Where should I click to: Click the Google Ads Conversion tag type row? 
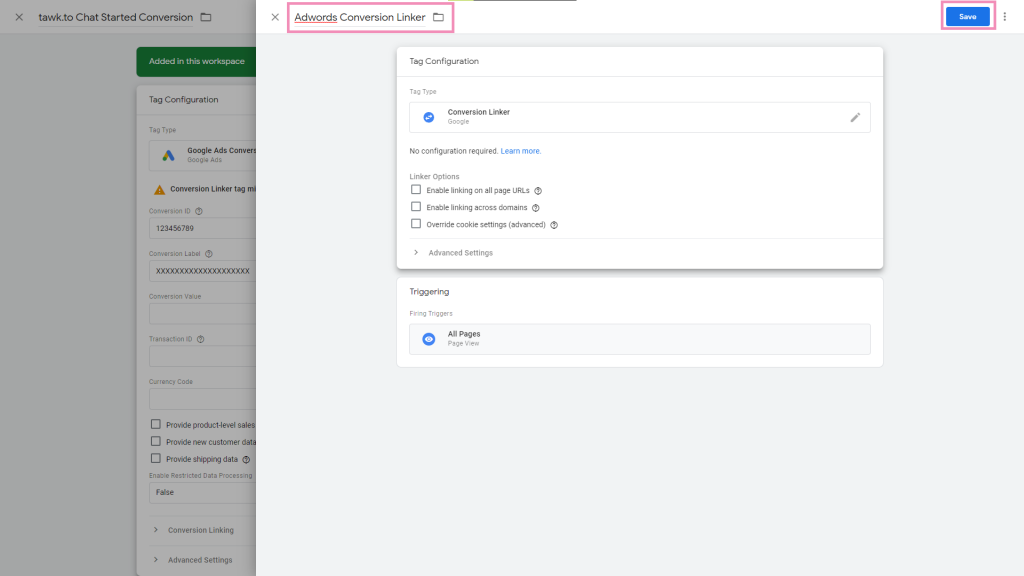tap(202, 155)
